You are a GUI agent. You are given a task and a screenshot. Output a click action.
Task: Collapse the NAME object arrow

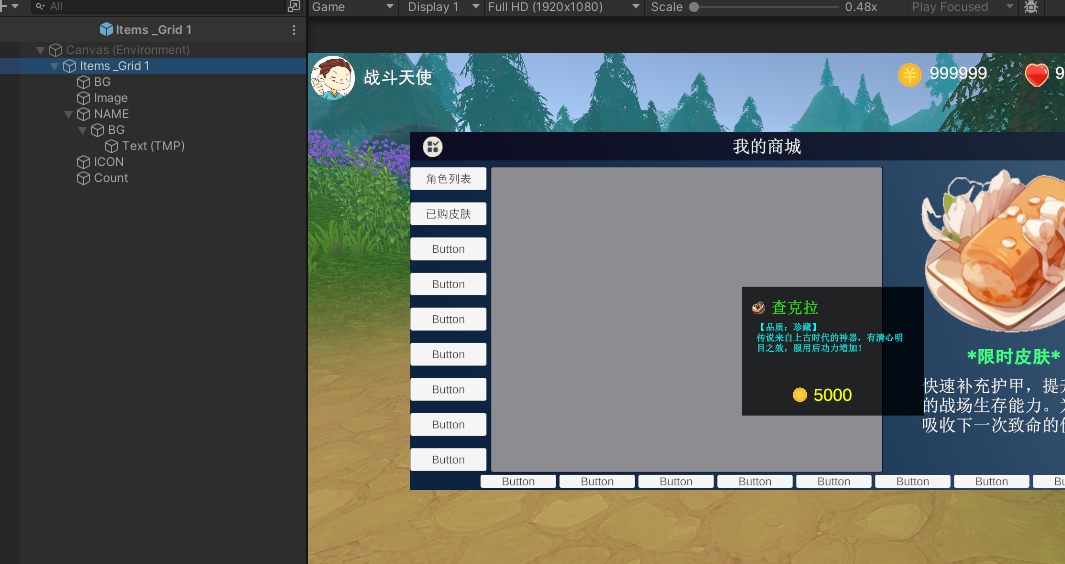pyautogui.click(x=68, y=114)
